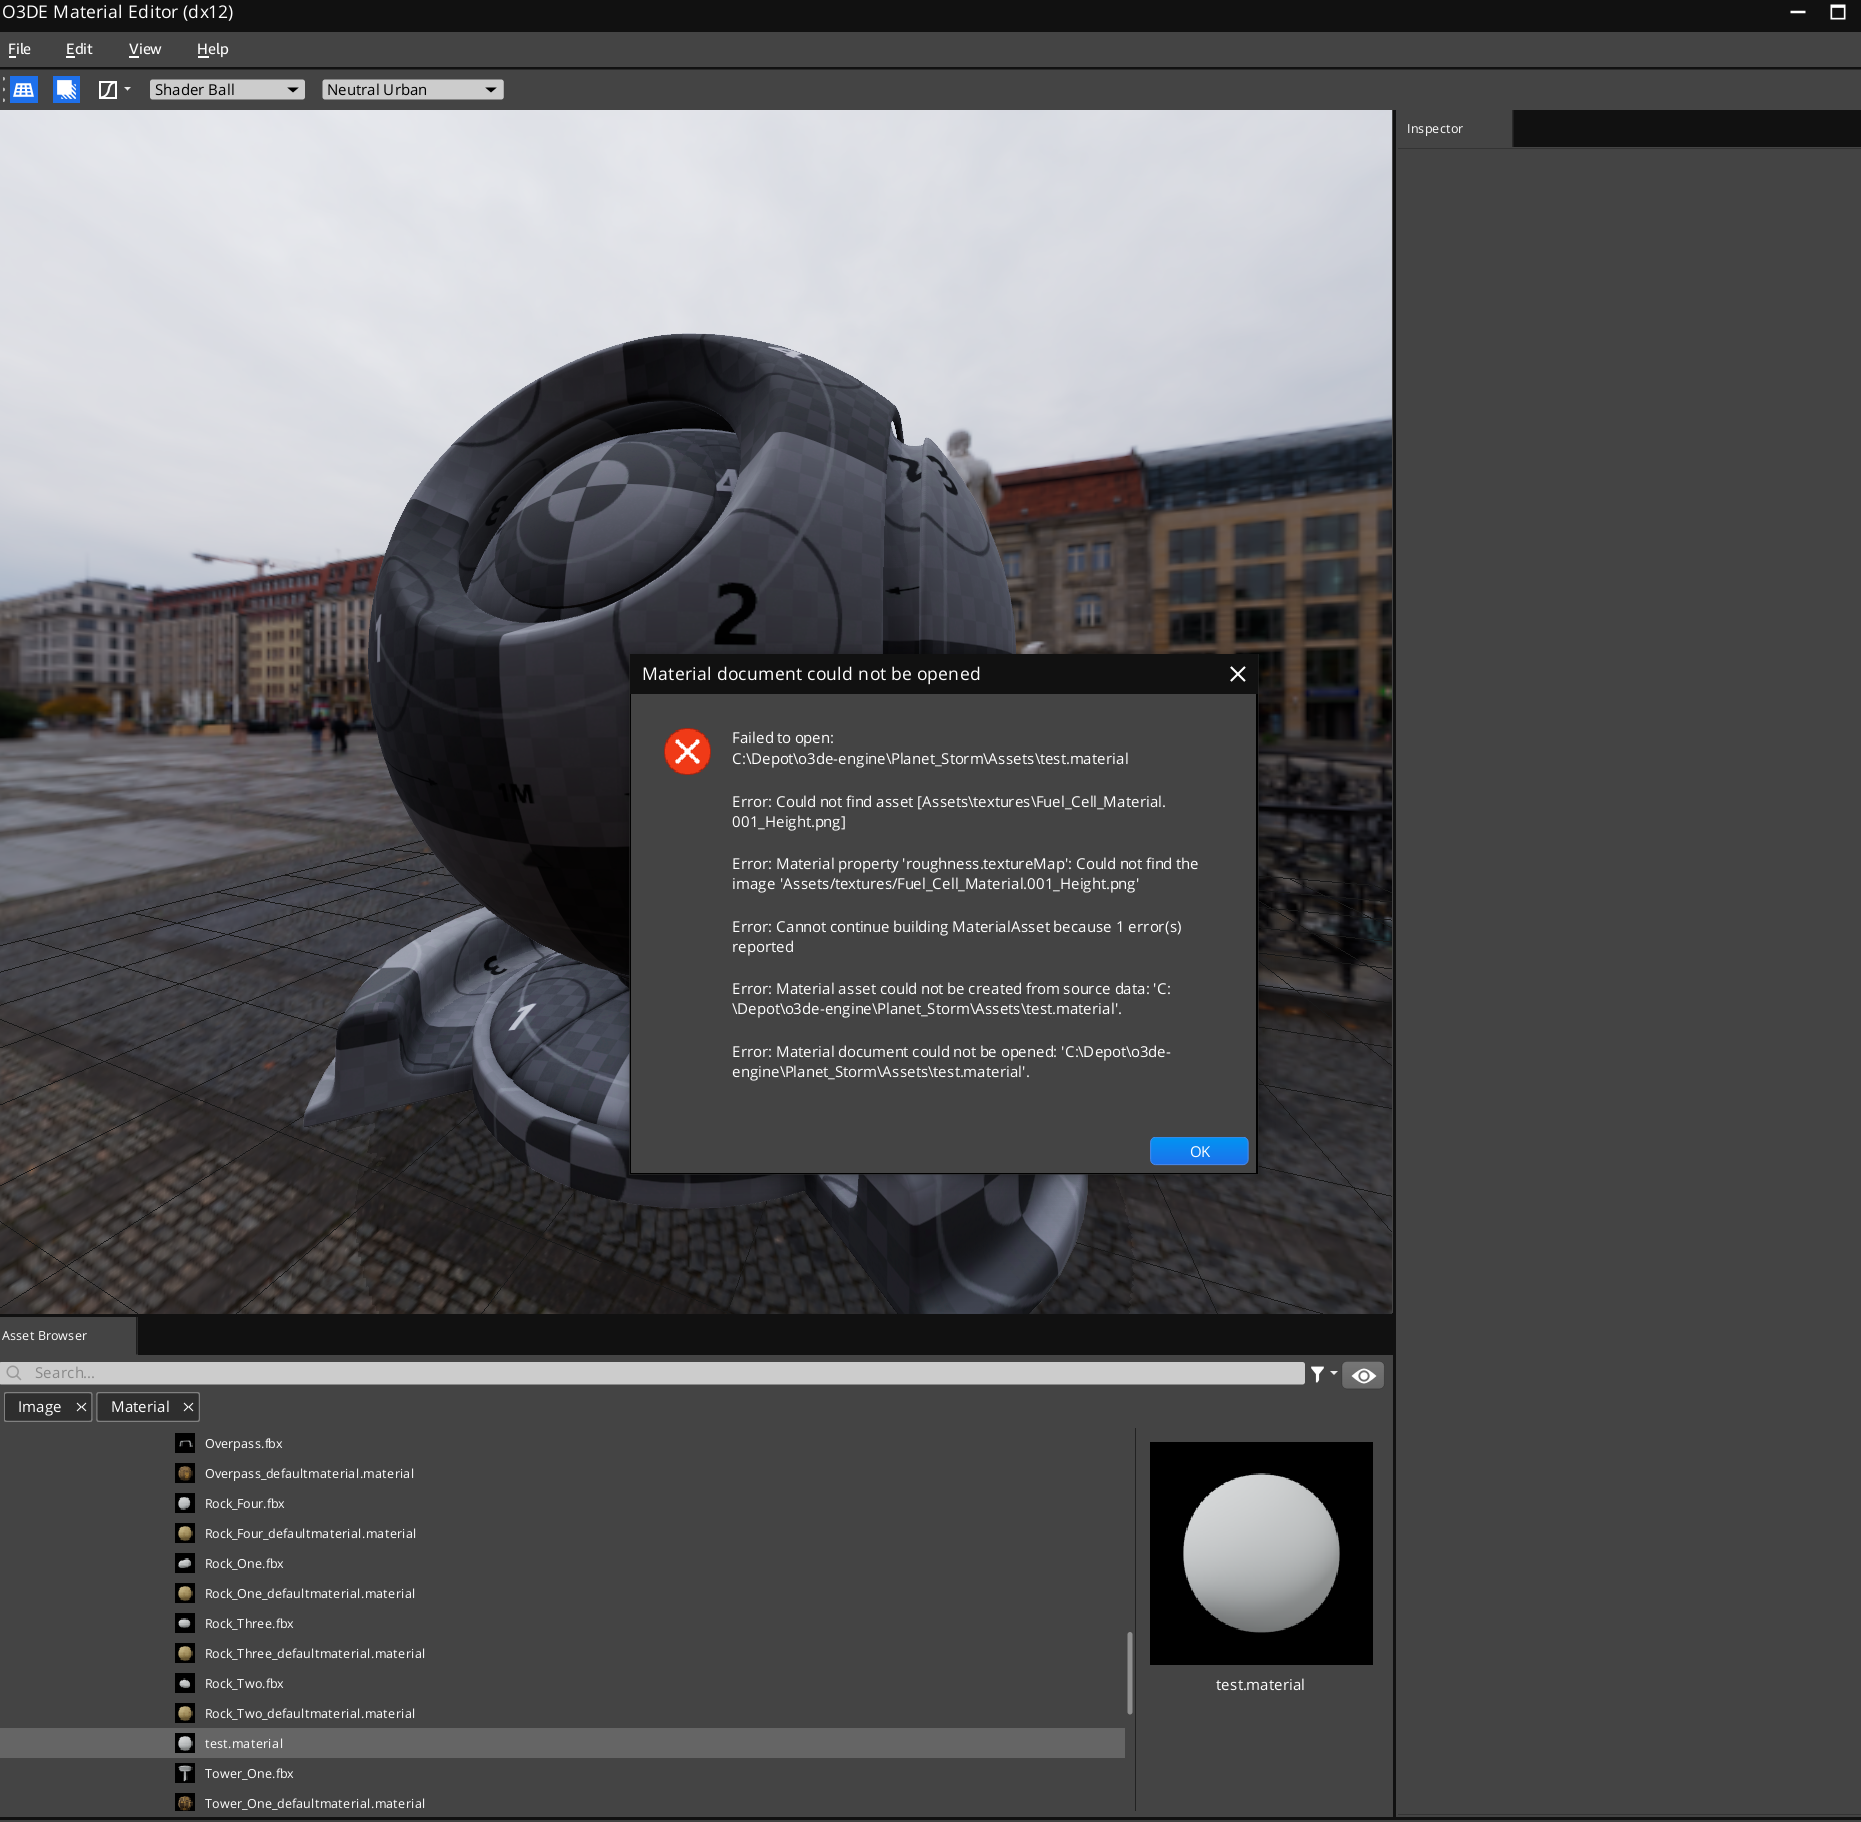Select Rock_One.fbx

pyautogui.click(x=562, y=1564)
